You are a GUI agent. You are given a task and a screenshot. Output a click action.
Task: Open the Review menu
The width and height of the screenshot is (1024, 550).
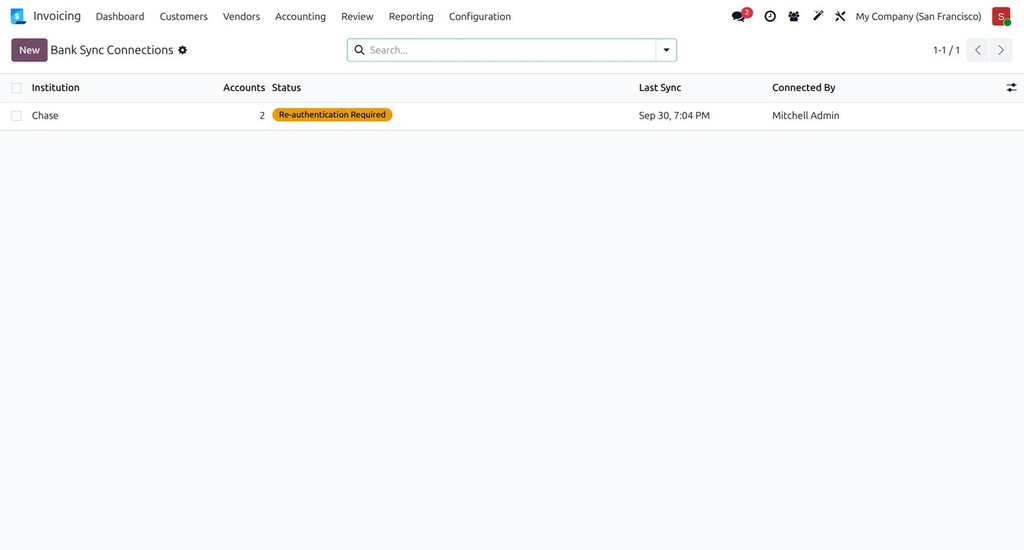[357, 16]
